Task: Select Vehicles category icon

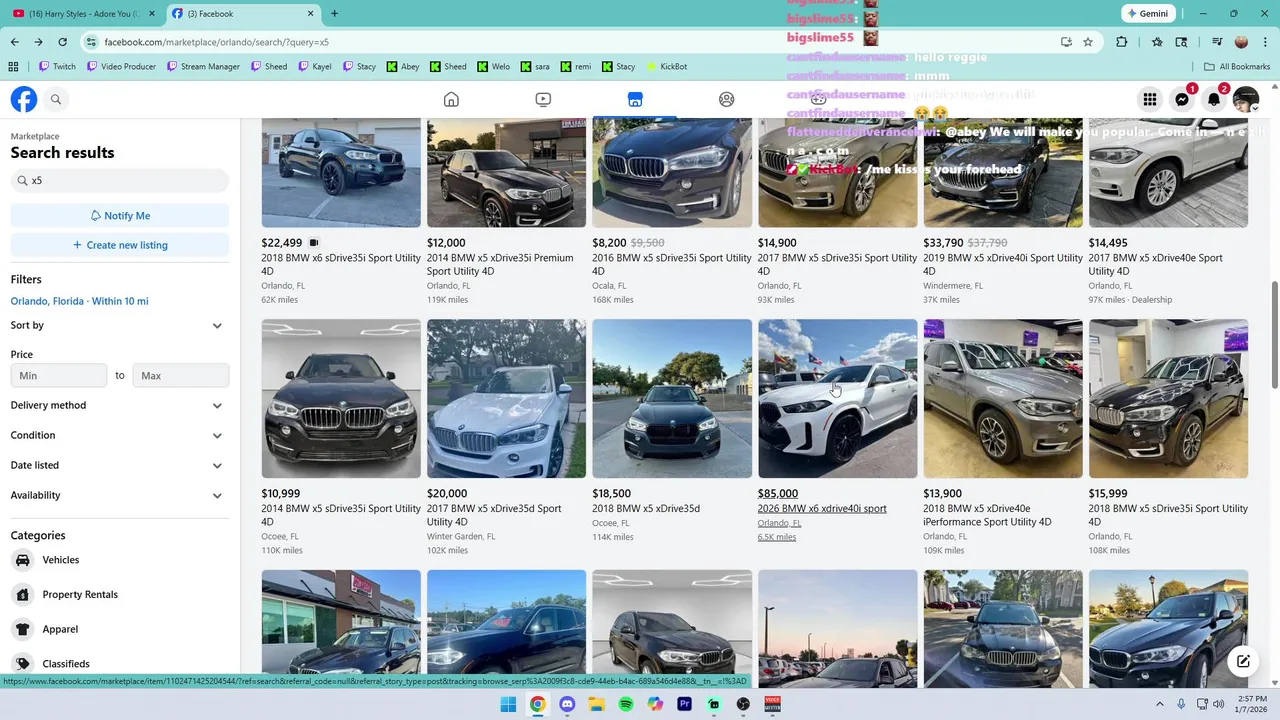Action: point(22,560)
